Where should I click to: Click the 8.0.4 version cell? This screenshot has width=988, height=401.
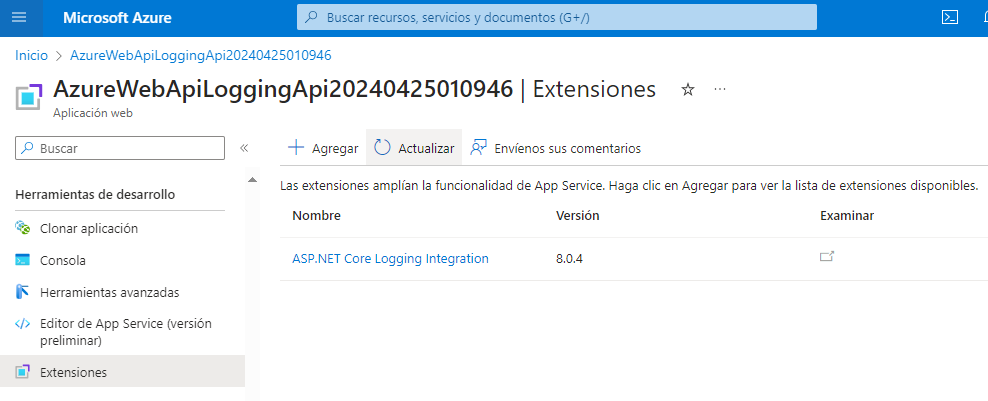(x=570, y=259)
